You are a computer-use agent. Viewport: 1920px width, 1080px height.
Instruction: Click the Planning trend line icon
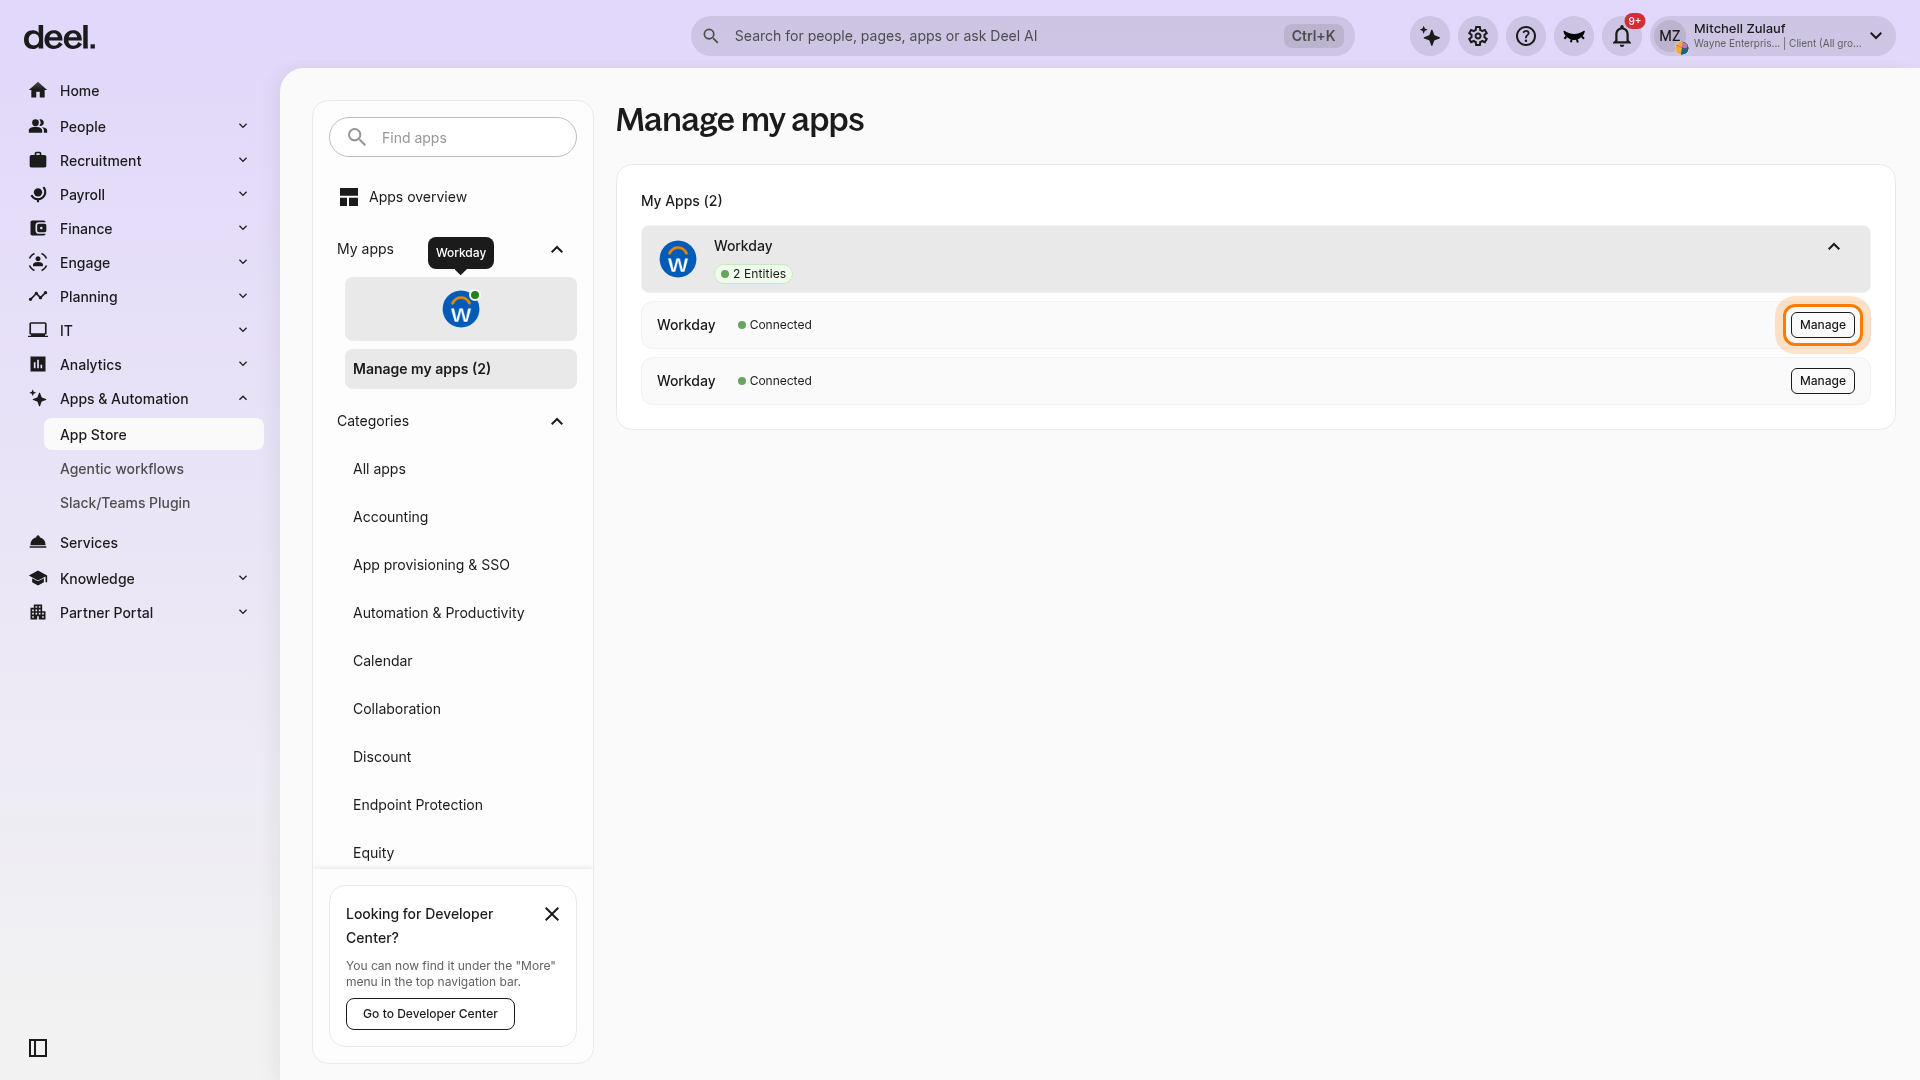[x=38, y=296]
